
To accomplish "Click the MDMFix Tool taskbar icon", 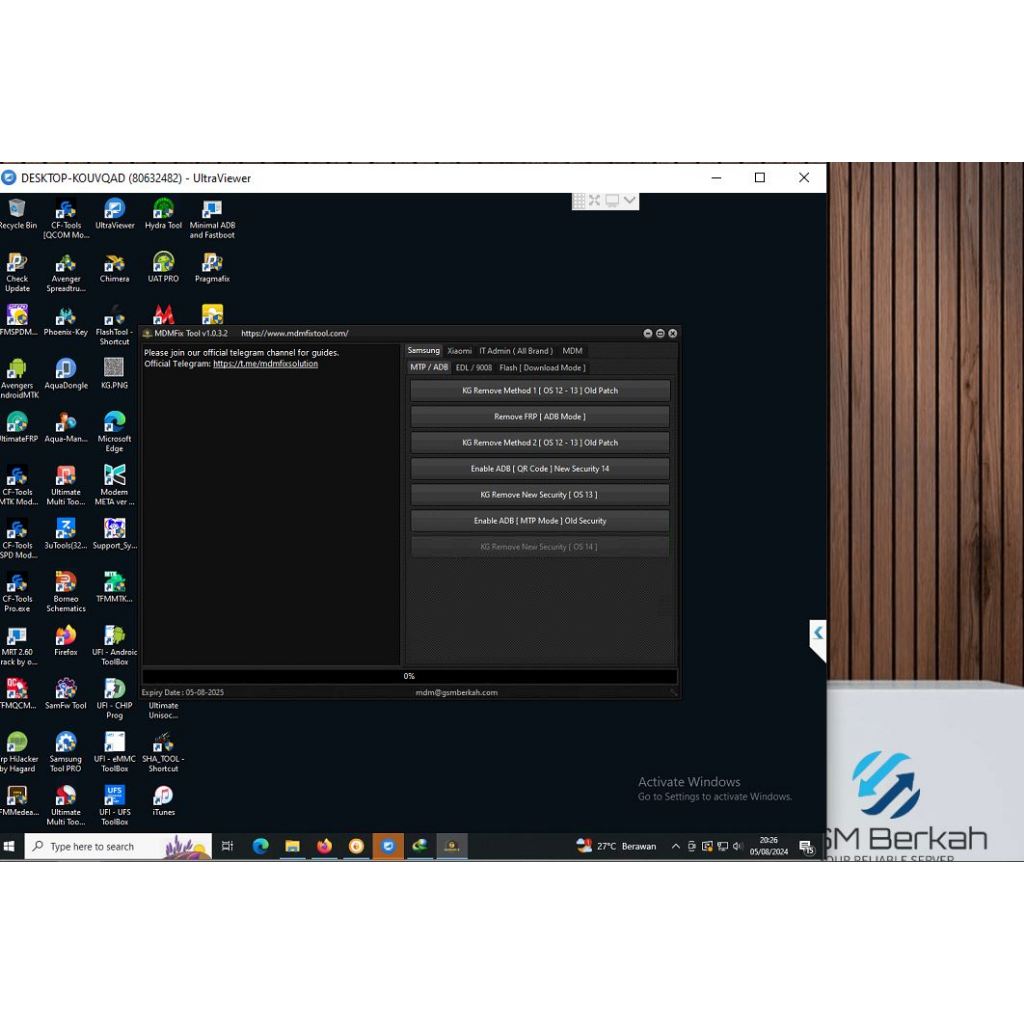I will click(451, 846).
